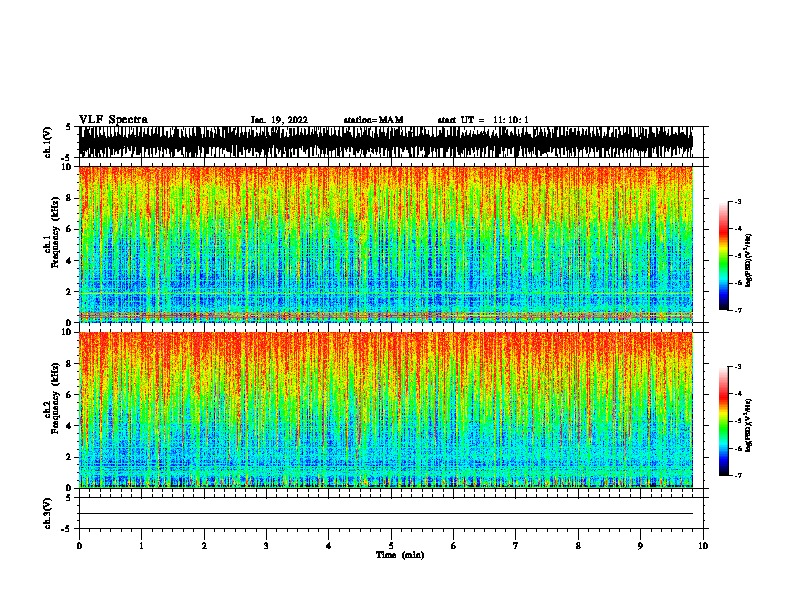The height and width of the screenshot is (612, 792).
Task: Click the ch.1(V) waveform panel
Action: click(x=386, y=142)
